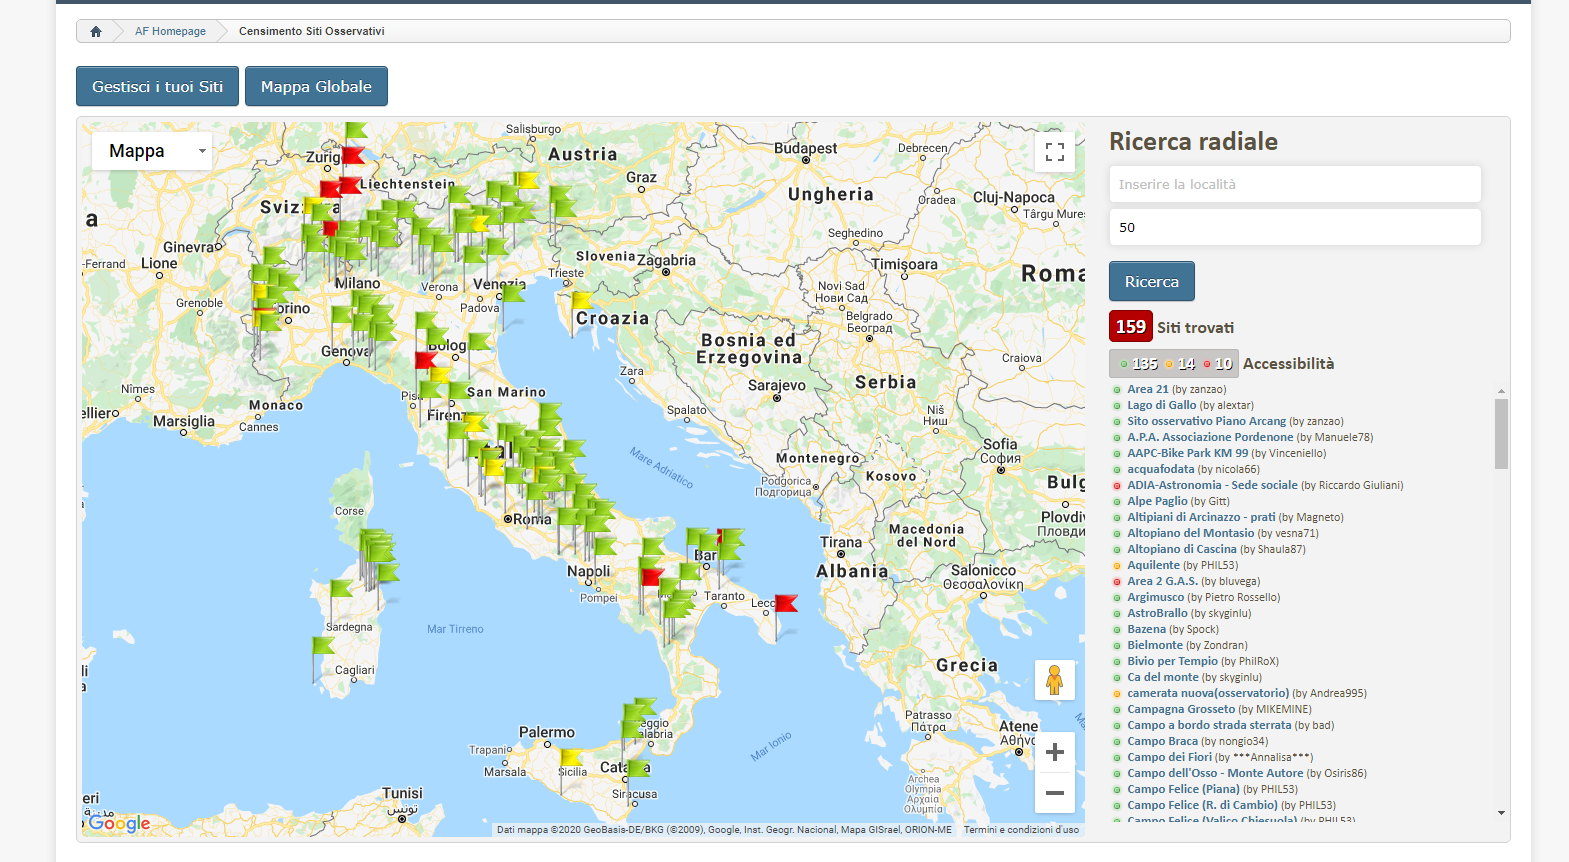The width and height of the screenshot is (1569, 862).
Task: Open the AAPC-Bike Park KM 99 site
Action: click(x=1188, y=454)
